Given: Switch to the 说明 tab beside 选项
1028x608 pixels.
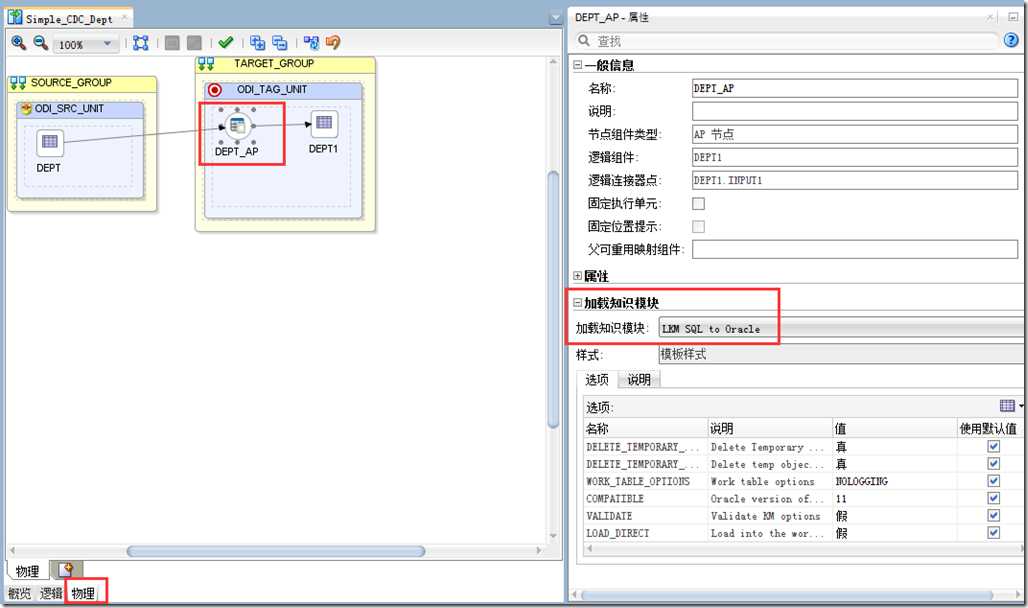Looking at the screenshot, I should pyautogui.click(x=639, y=380).
